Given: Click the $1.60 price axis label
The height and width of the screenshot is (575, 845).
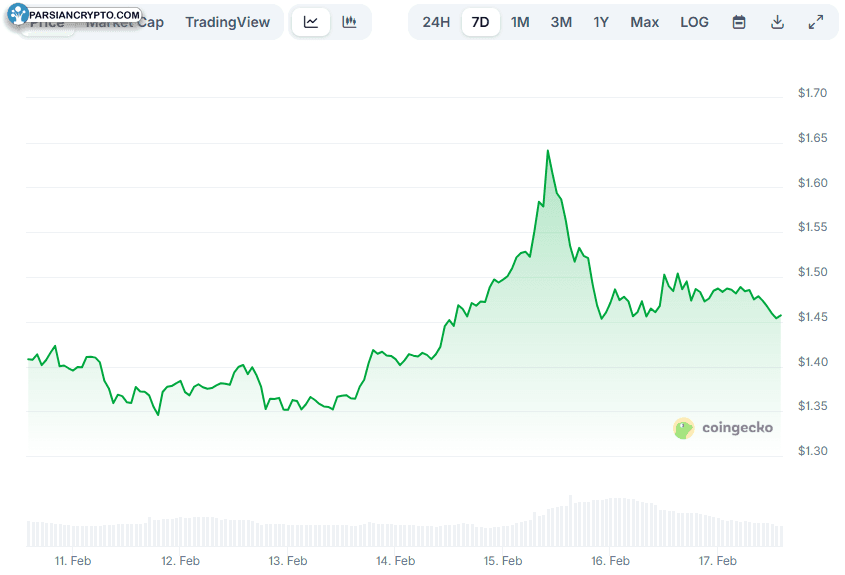Looking at the screenshot, I should [x=812, y=183].
